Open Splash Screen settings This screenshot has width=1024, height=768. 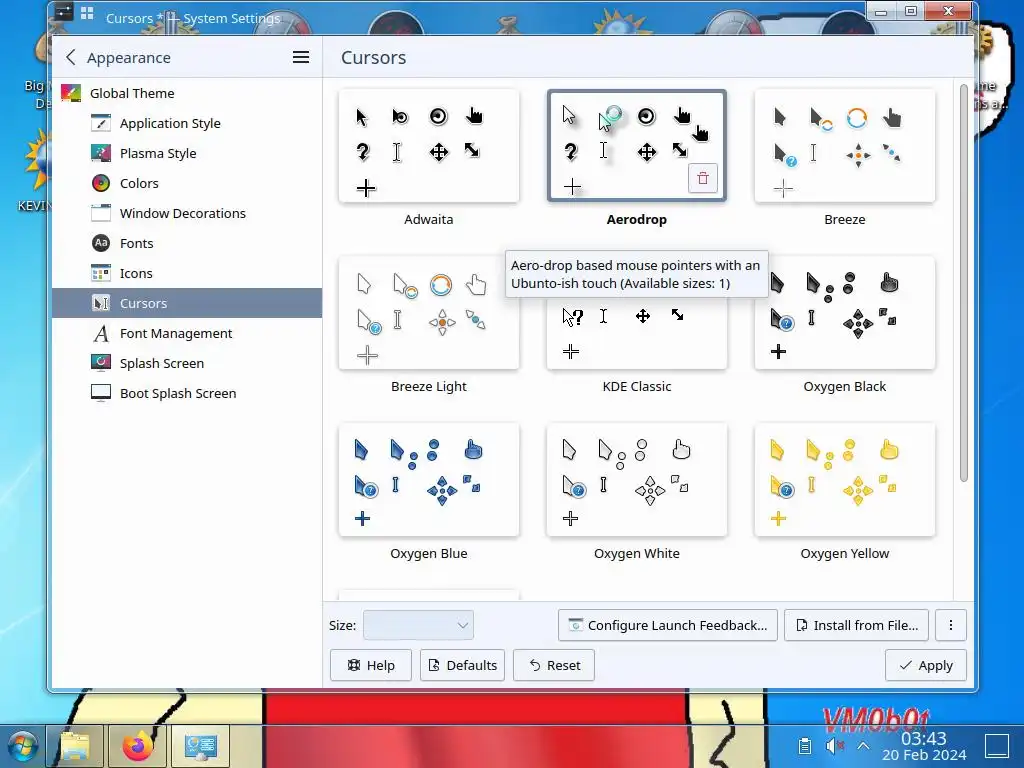pyautogui.click(x=187, y=364)
